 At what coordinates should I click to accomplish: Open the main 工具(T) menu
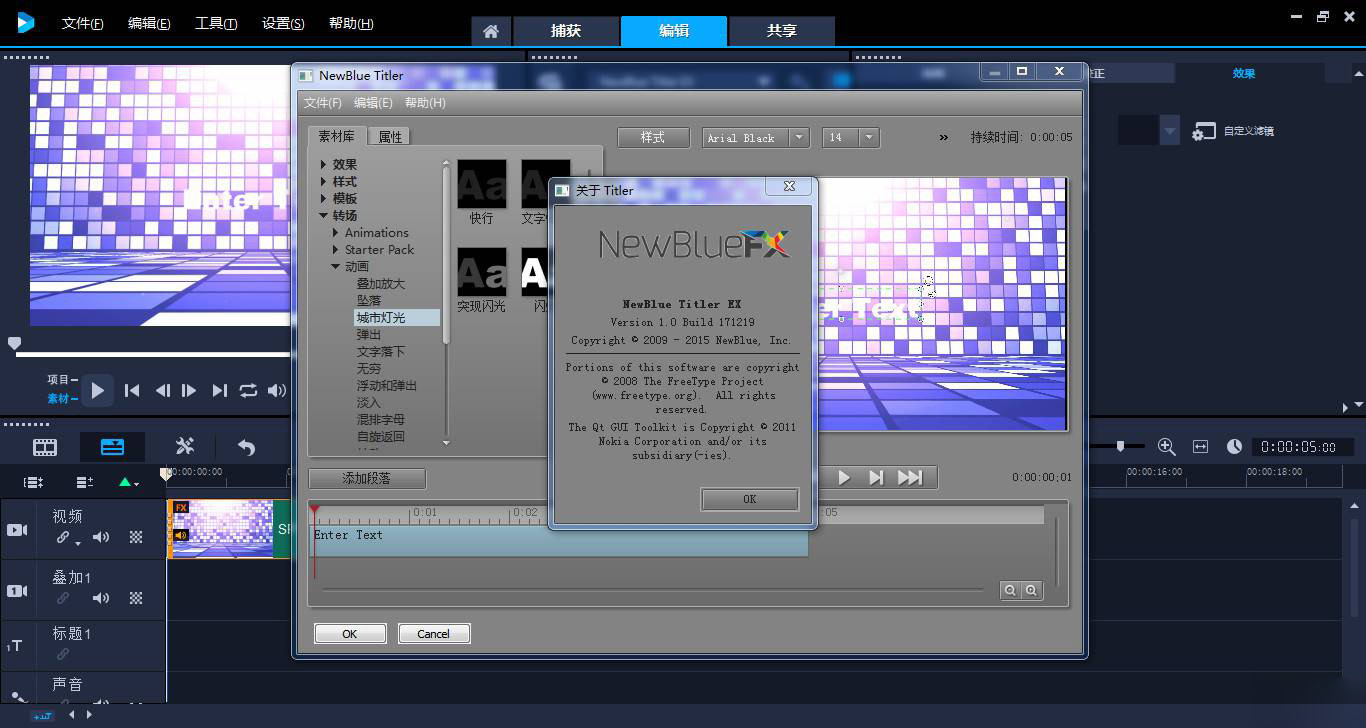click(x=216, y=23)
